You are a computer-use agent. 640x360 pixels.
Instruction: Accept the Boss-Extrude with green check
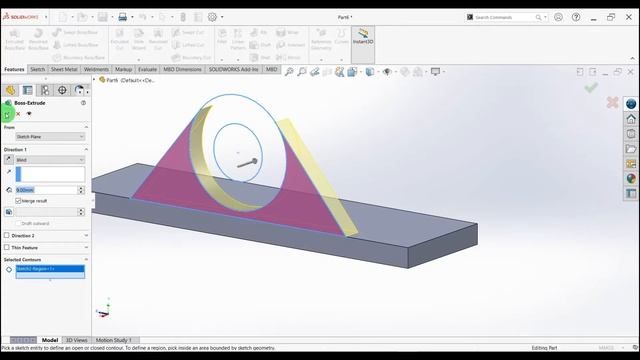pyautogui.click(x=7, y=114)
